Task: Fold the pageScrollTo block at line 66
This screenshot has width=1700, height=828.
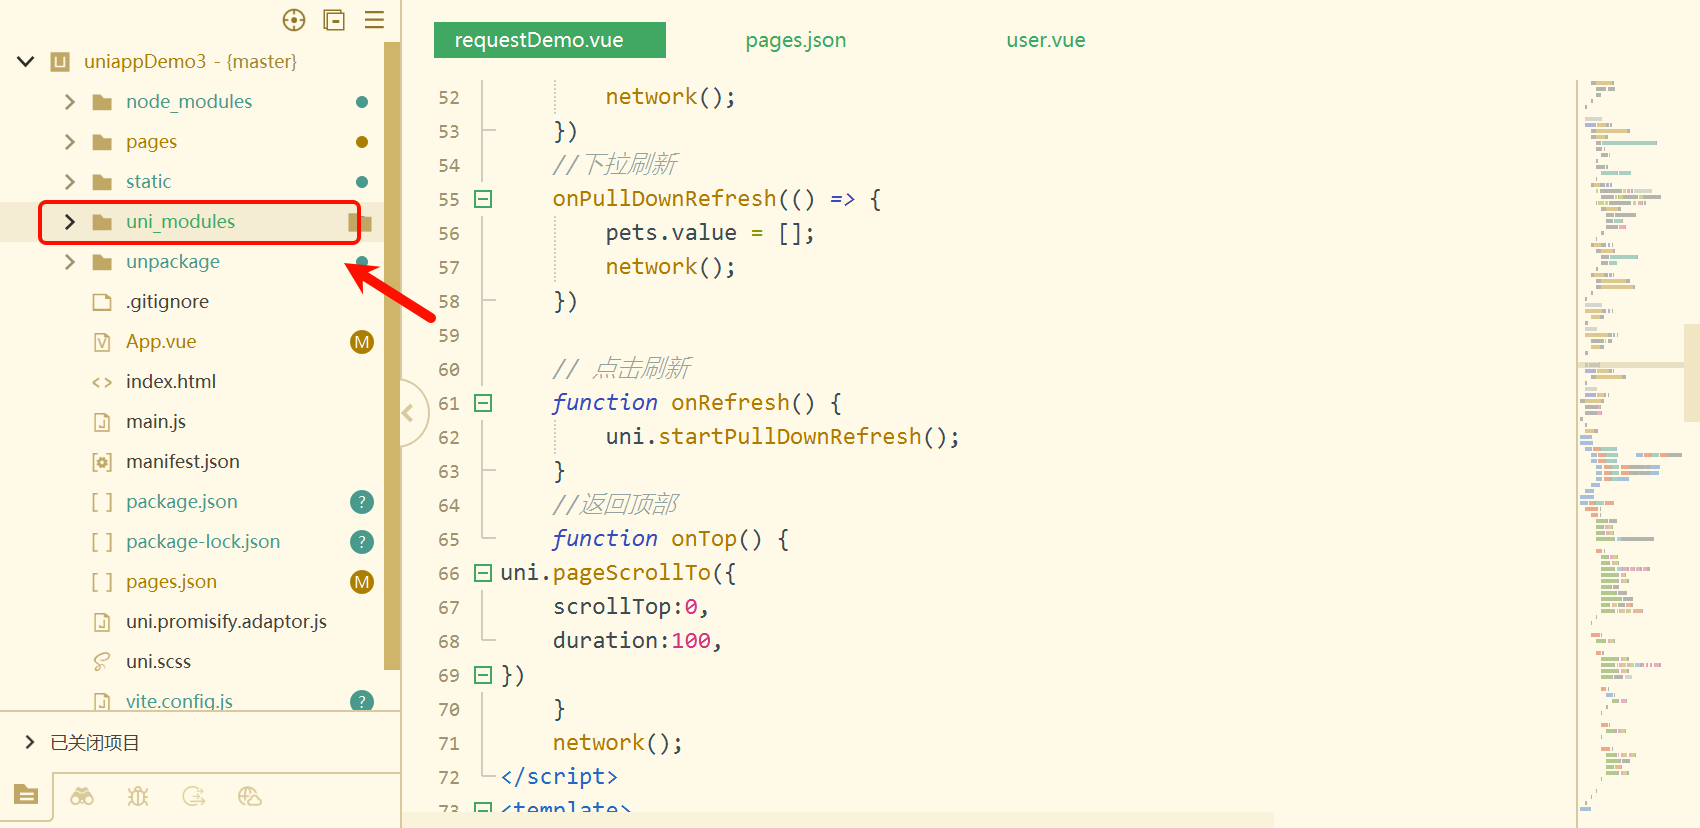Action: pos(483,573)
